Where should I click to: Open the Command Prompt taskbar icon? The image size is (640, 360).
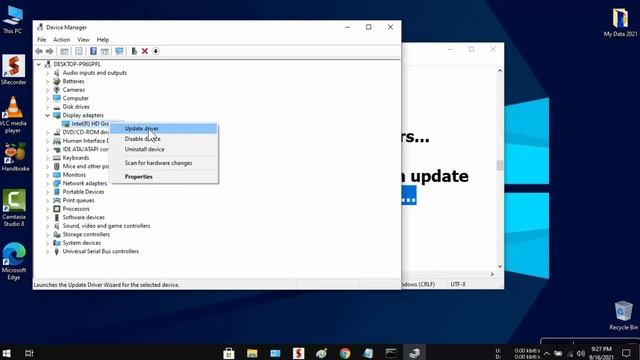391,353
